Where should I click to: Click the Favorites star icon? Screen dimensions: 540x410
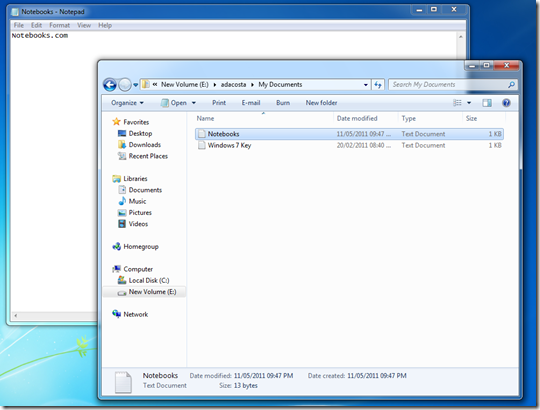[116, 122]
